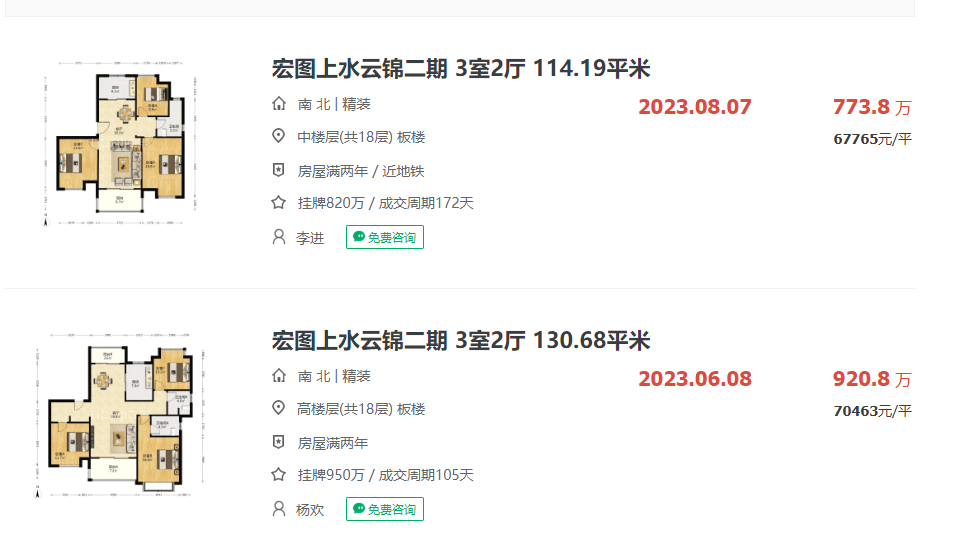969x552 pixels.
Task: Click the 773.8 万 sold price
Action: click(872, 107)
